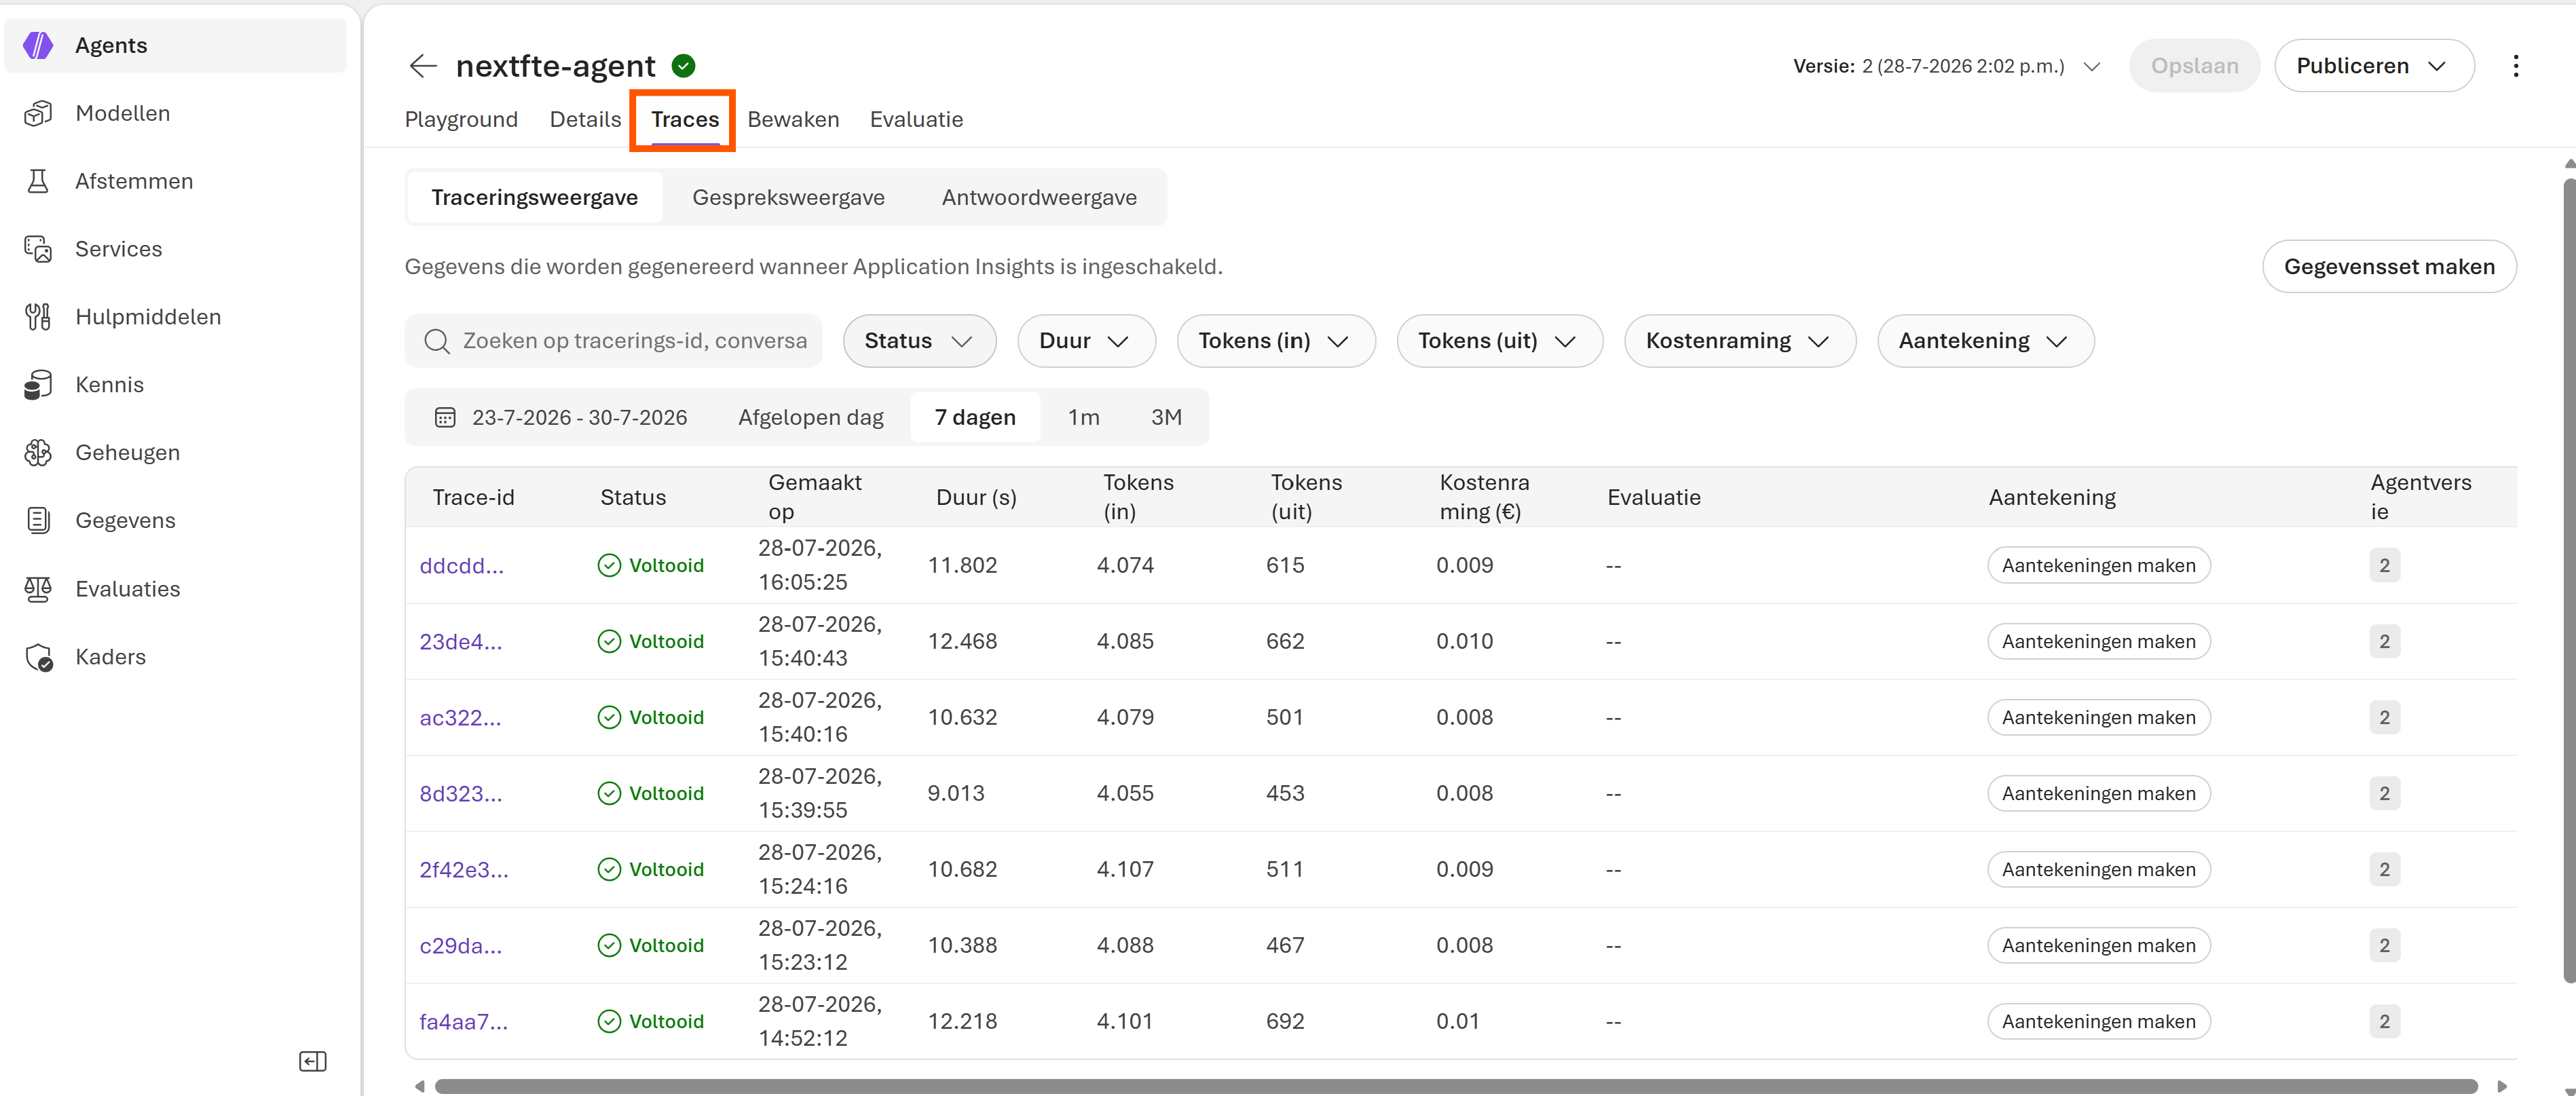Select the Afgelopen dag time range
2576x1096 pixels.
point(811,417)
